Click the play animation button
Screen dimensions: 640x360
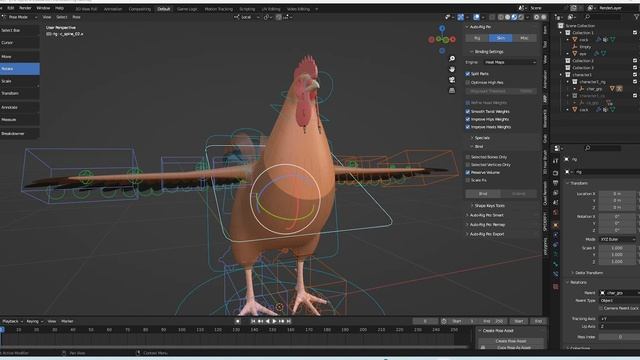click(x=274, y=321)
